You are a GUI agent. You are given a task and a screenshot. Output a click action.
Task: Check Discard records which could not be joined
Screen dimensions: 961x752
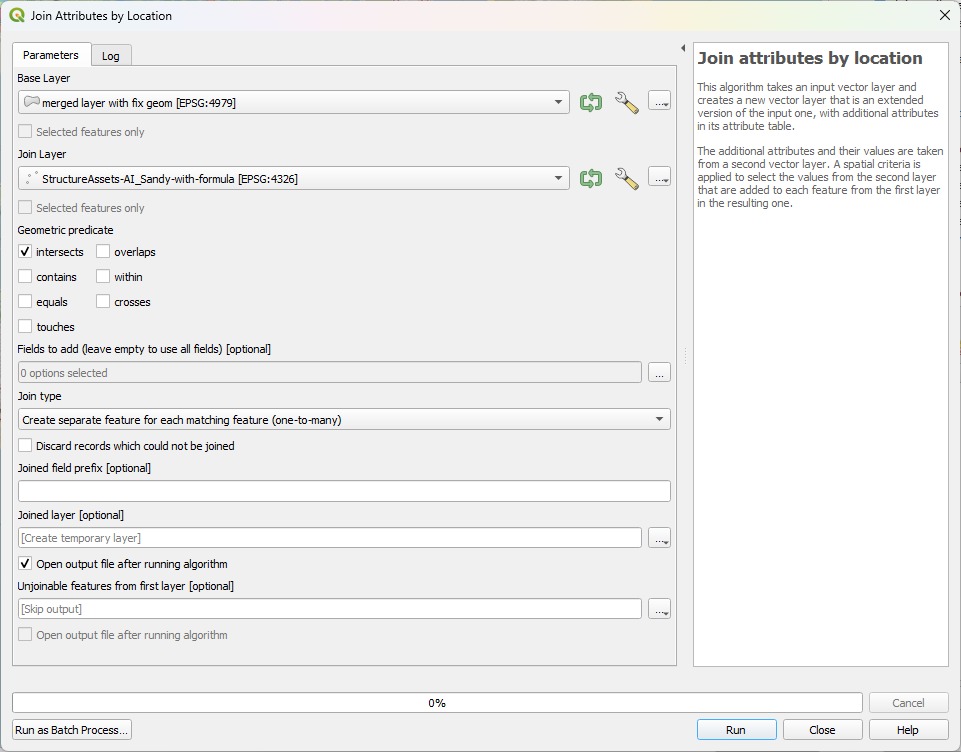pos(25,446)
